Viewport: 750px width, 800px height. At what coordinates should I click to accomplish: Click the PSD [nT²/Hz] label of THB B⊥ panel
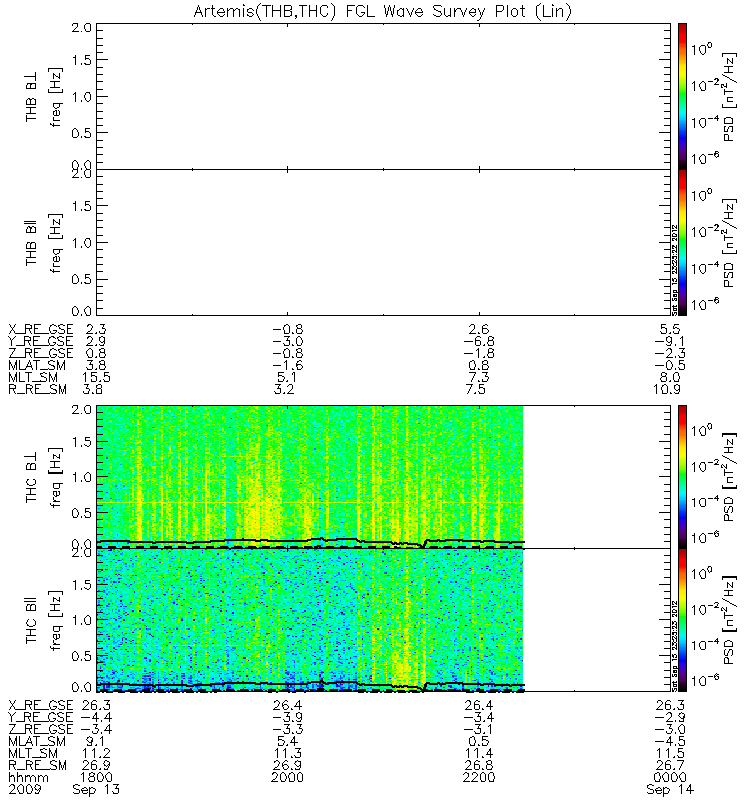729,97
